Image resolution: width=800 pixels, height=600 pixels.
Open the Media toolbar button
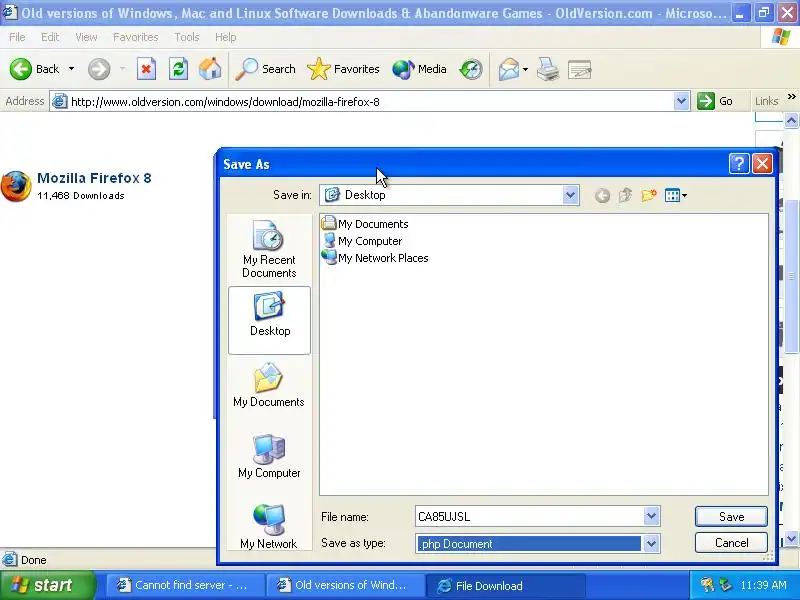click(419, 69)
